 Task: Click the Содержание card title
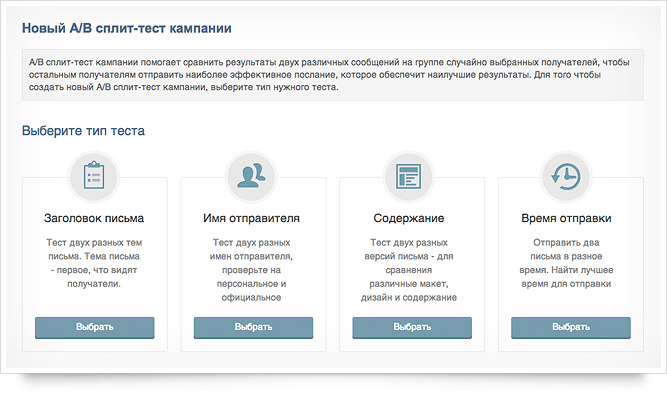[409, 218]
